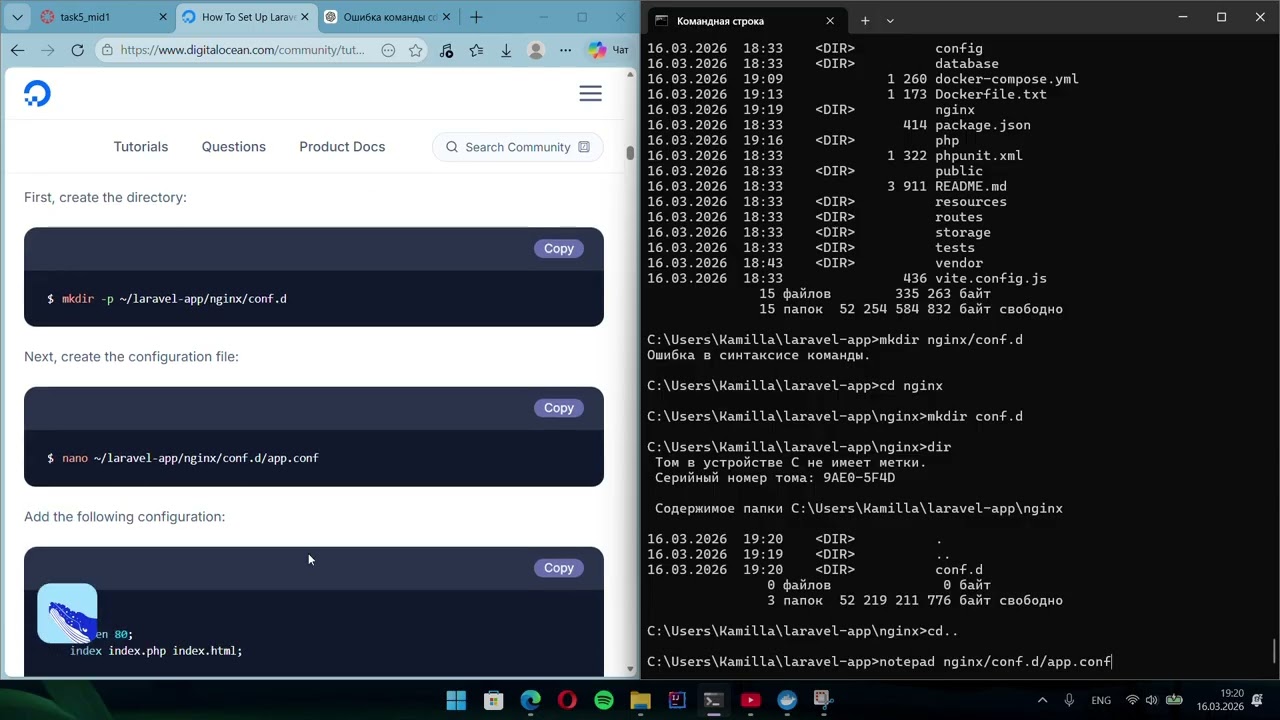The width and height of the screenshot is (1280, 720).
Task: Switch to the Terminal taskbar icon
Action: tap(713, 700)
